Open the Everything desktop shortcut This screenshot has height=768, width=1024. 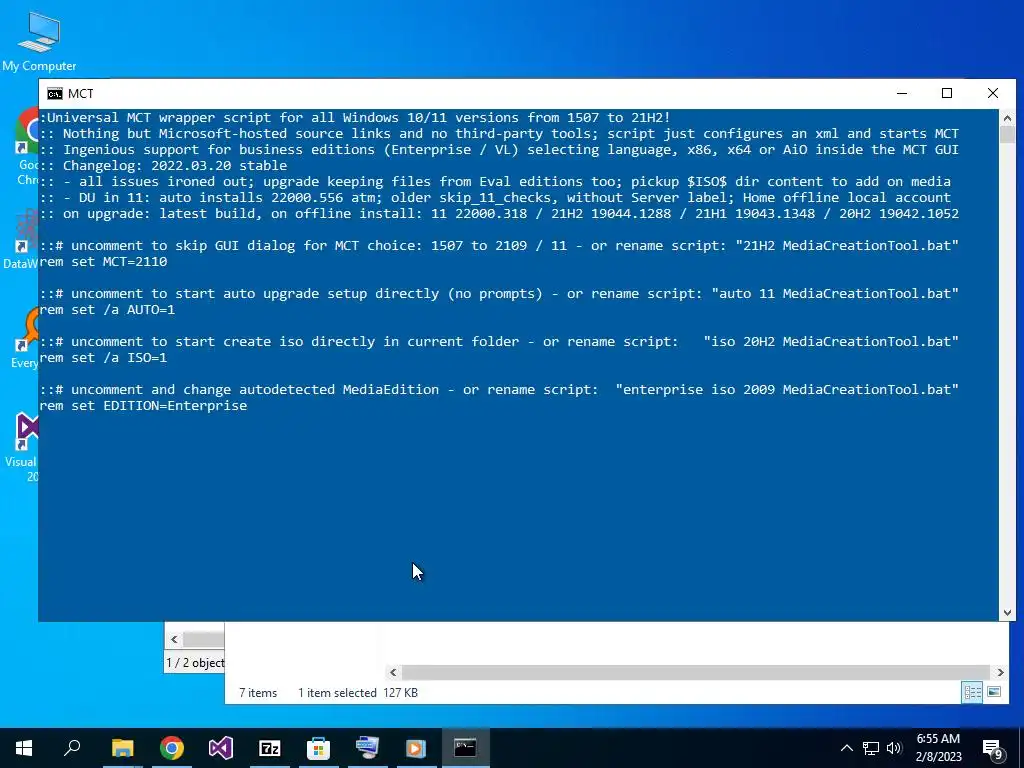(25, 338)
